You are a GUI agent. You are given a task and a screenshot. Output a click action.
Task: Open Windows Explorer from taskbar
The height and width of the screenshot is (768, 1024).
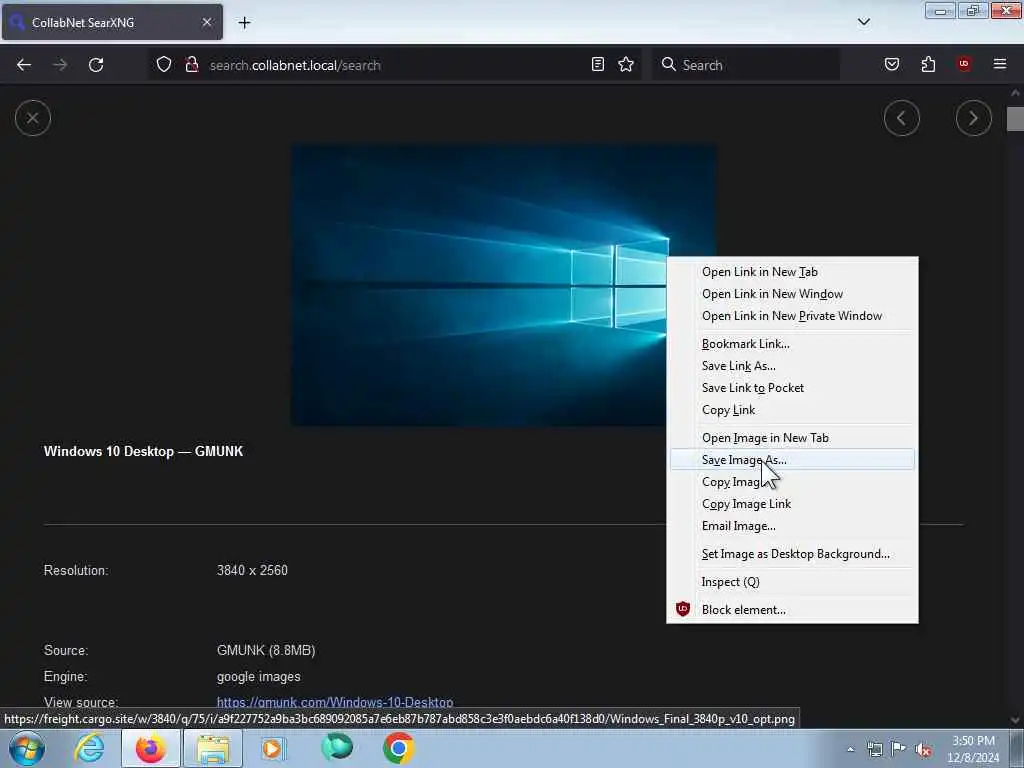pyautogui.click(x=213, y=748)
